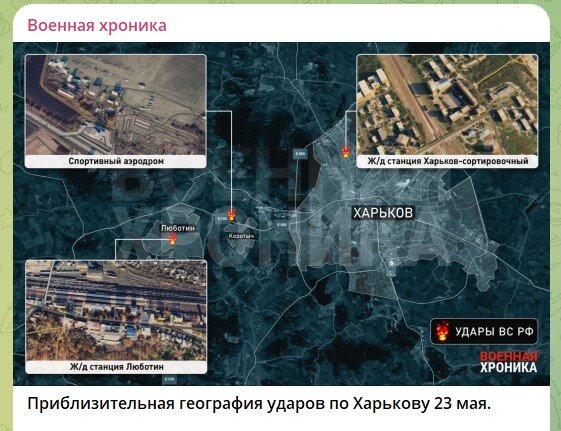Select the Люботин town label on the map
561x431 pixels.
[178, 228]
